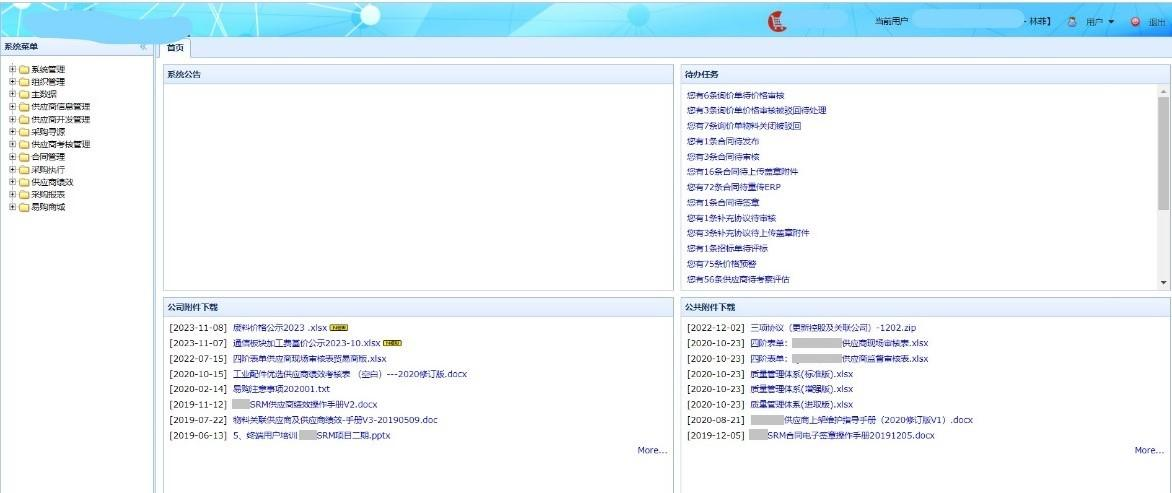Click More... under 公共附件下载
Image resolution: width=1172 pixels, height=493 pixels.
click(x=1148, y=451)
